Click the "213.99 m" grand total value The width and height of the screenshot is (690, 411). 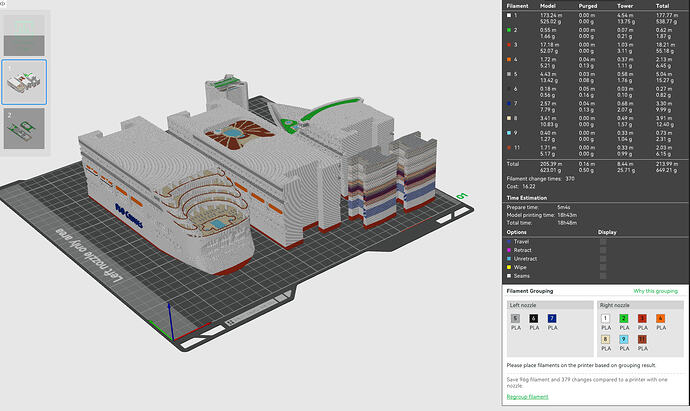tap(667, 164)
